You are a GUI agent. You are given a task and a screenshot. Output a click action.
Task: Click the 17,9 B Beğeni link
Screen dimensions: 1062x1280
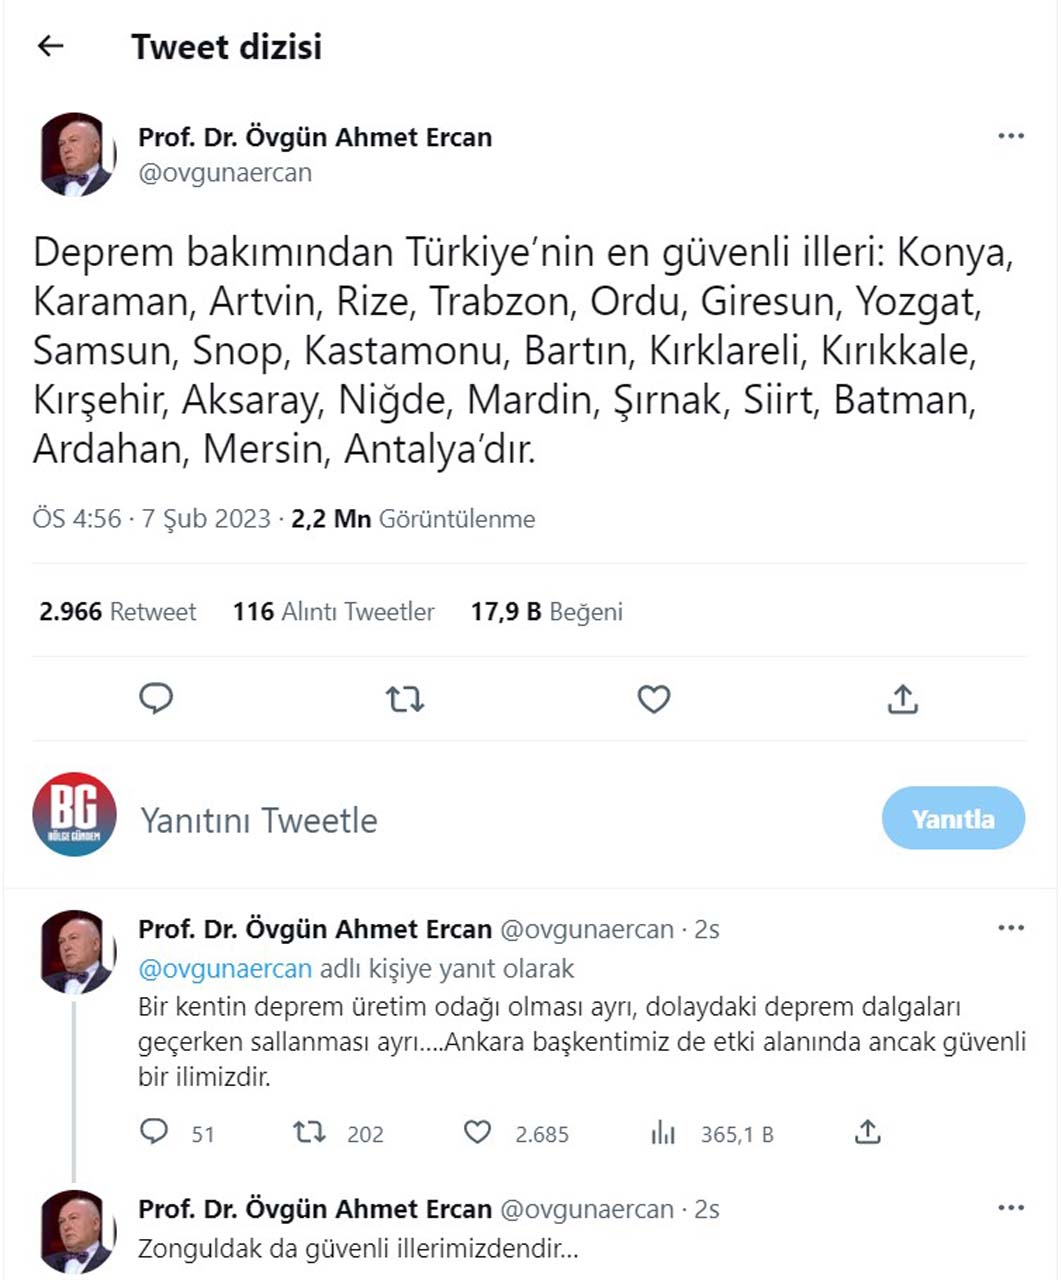[x=547, y=611]
